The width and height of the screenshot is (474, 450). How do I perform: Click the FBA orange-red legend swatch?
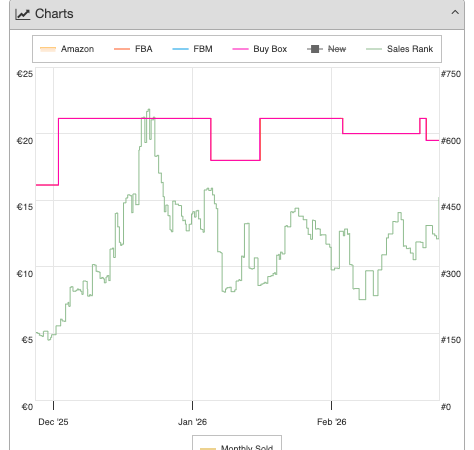click(122, 49)
